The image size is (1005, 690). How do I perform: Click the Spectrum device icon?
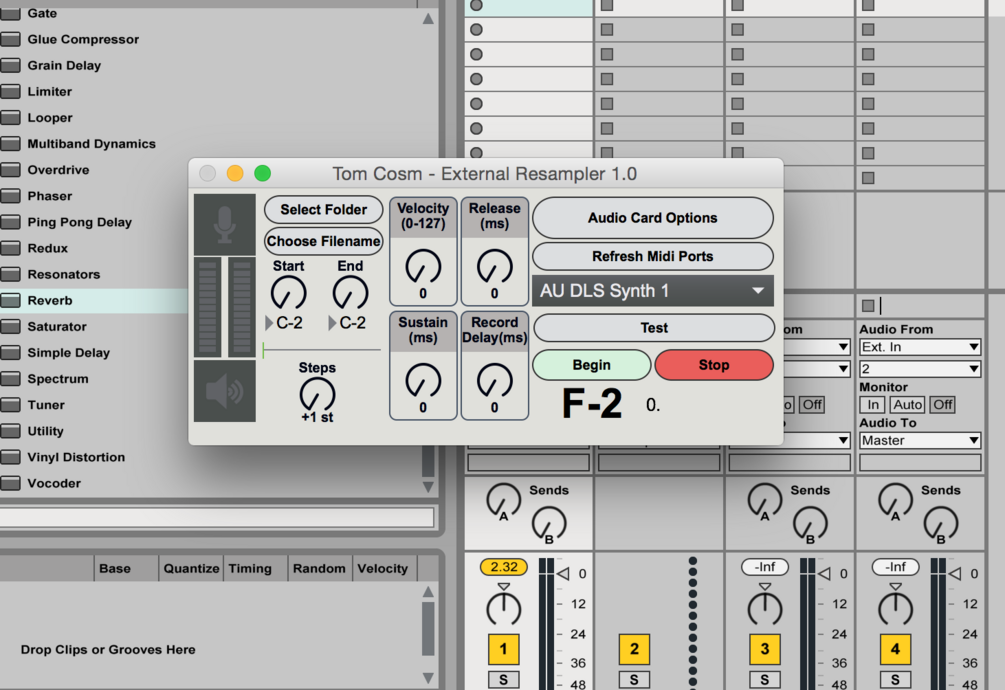[10, 379]
